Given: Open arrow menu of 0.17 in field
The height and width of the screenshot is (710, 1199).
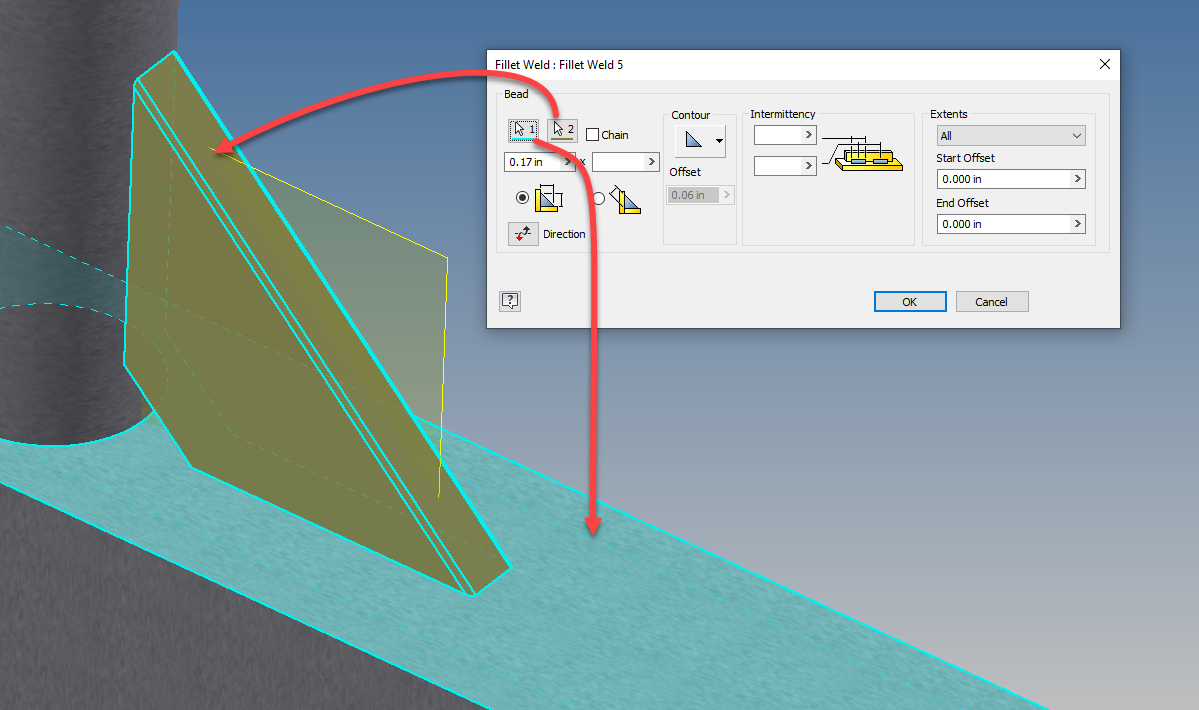Looking at the screenshot, I should [568, 162].
